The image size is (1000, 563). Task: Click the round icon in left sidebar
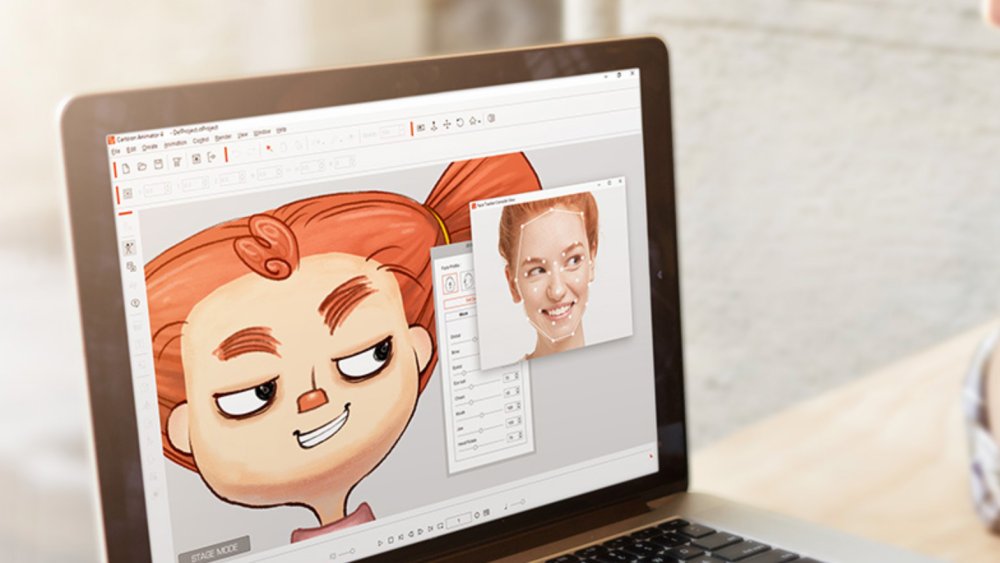click(x=135, y=303)
